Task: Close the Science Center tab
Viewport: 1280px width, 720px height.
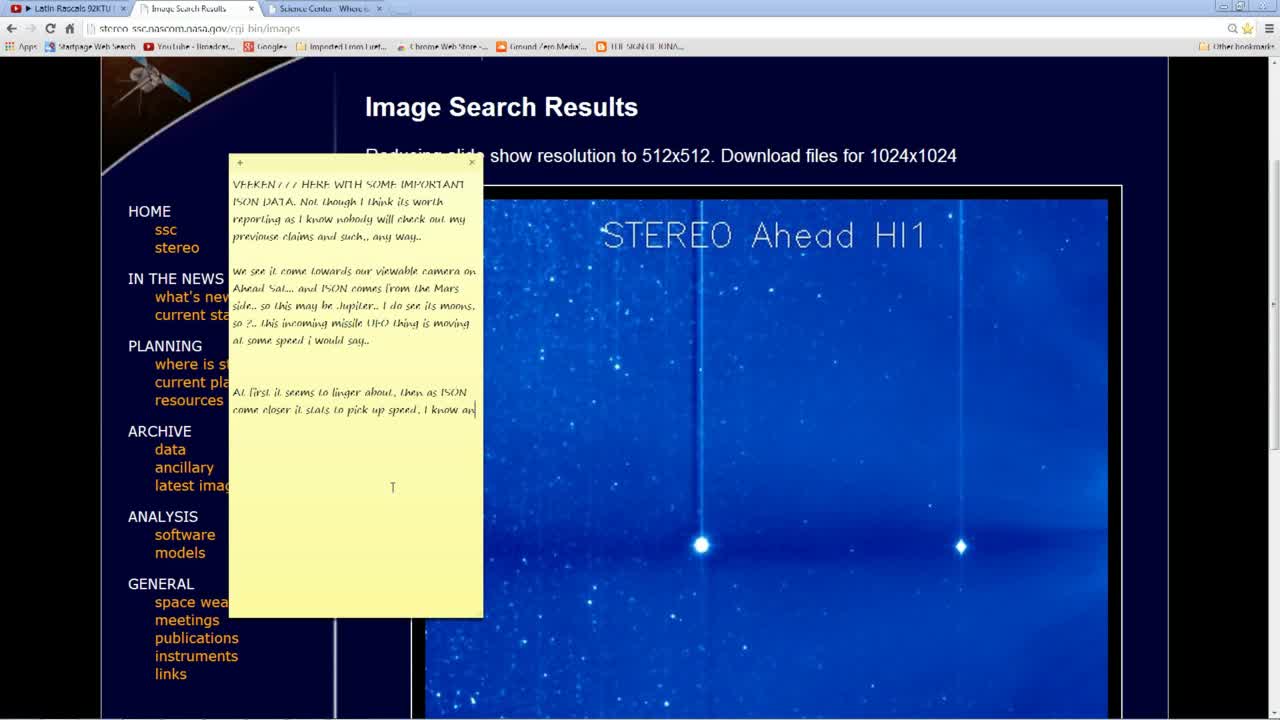Action: 379,9
